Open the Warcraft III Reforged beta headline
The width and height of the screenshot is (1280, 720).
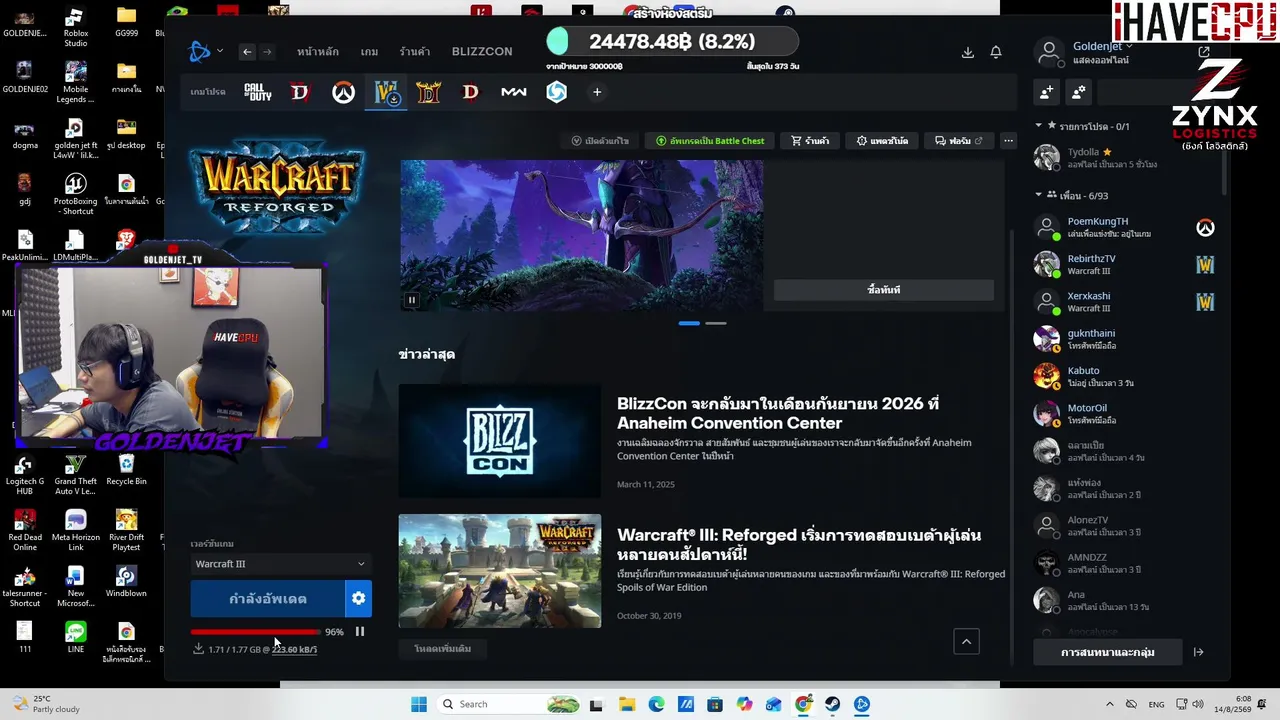point(799,545)
